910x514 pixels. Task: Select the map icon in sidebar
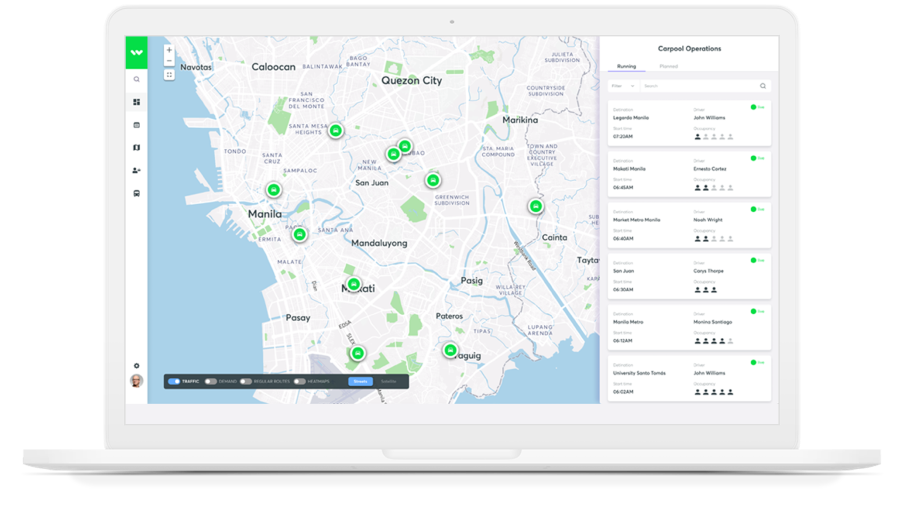click(x=136, y=148)
